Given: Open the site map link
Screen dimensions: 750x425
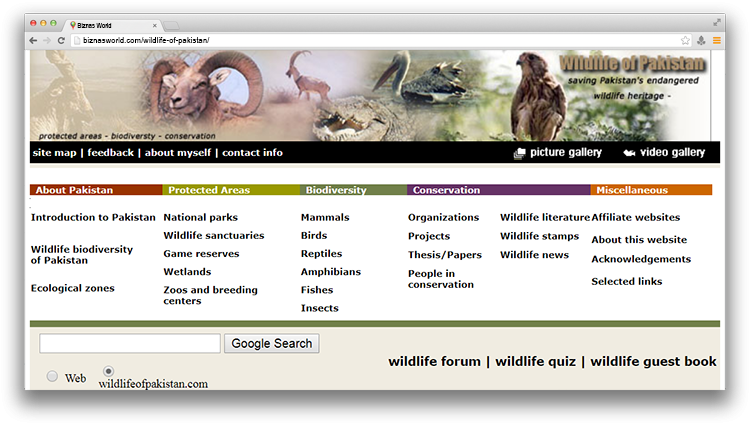Looking at the screenshot, I should (x=55, y=153).
